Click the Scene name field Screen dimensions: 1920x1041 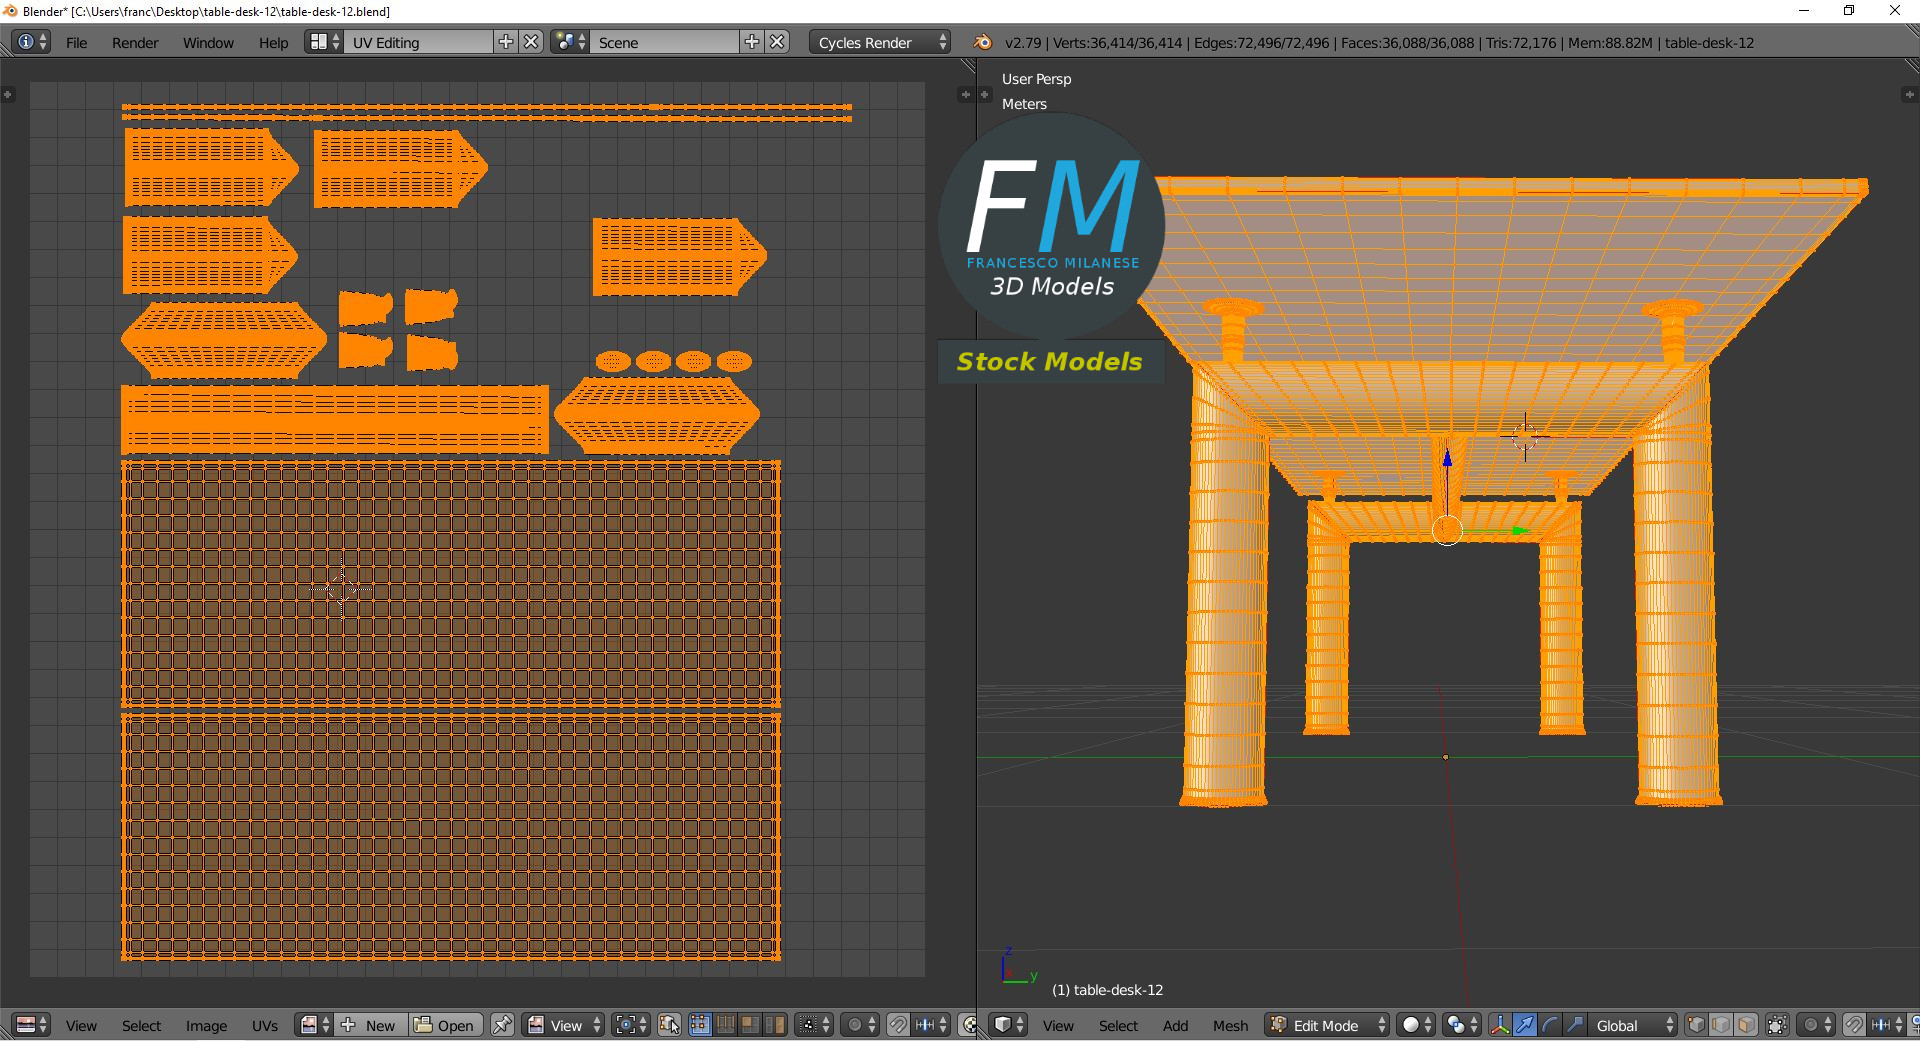pyautogui.click(x=665, y=42)
